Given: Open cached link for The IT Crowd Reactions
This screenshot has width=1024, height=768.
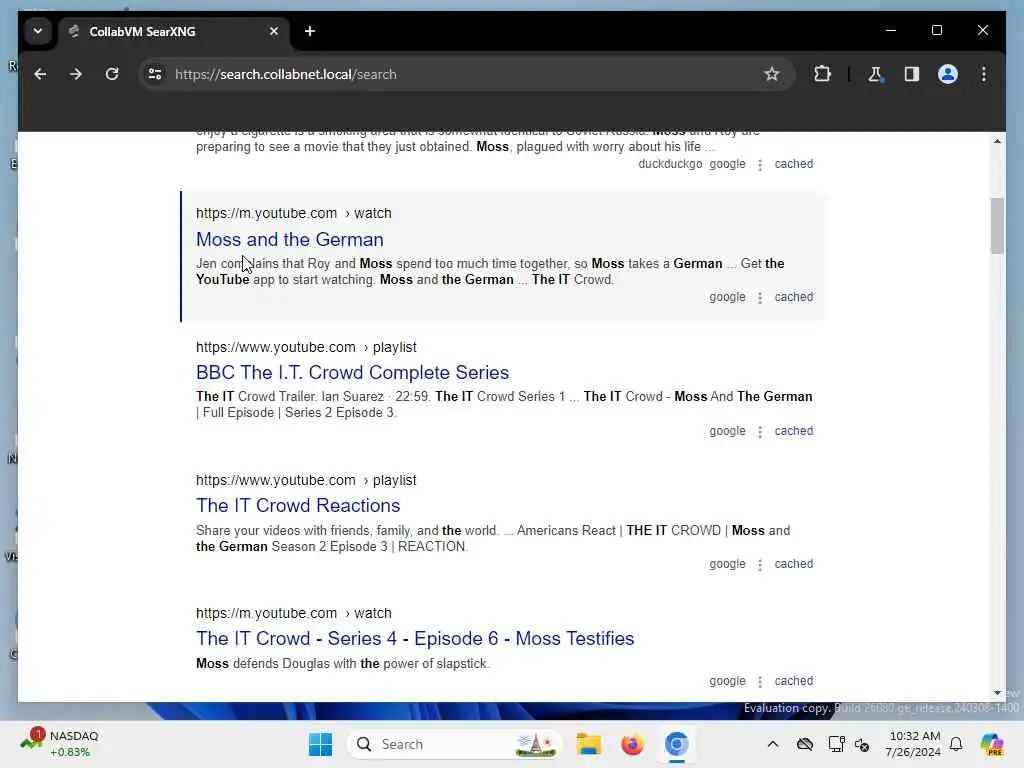Looking at the screenshot, I should pos(793,564).
